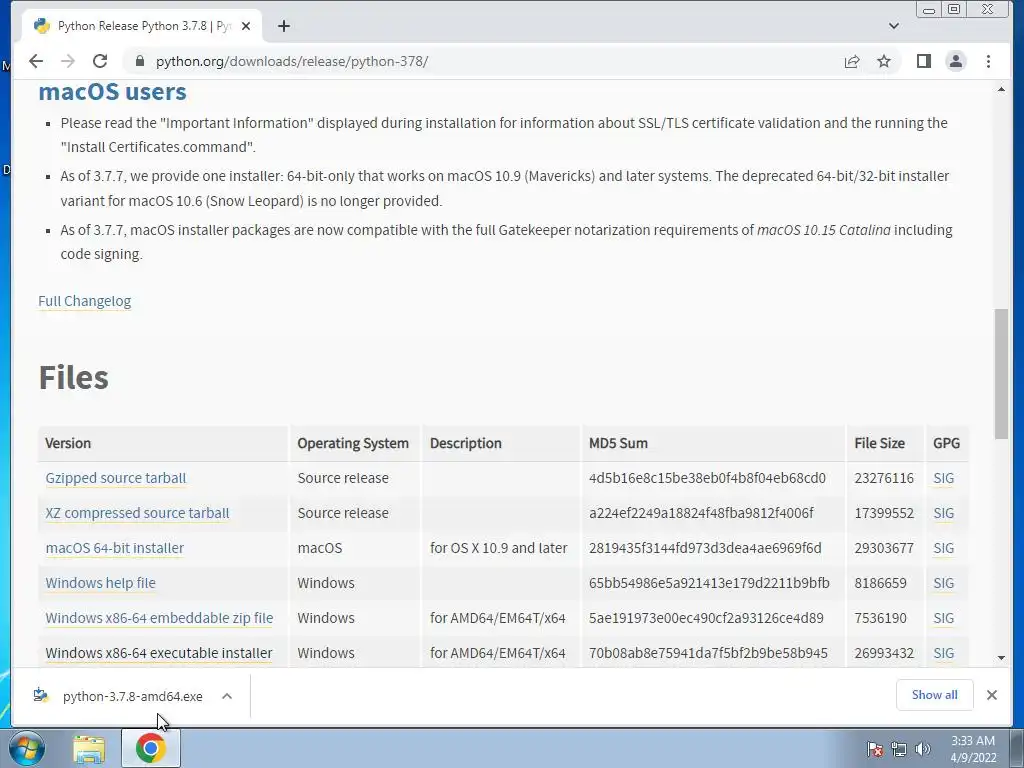Viewport: 1024px width, 768px height.
Task: Open the browser side panel
Action: (x=923, y=61)
